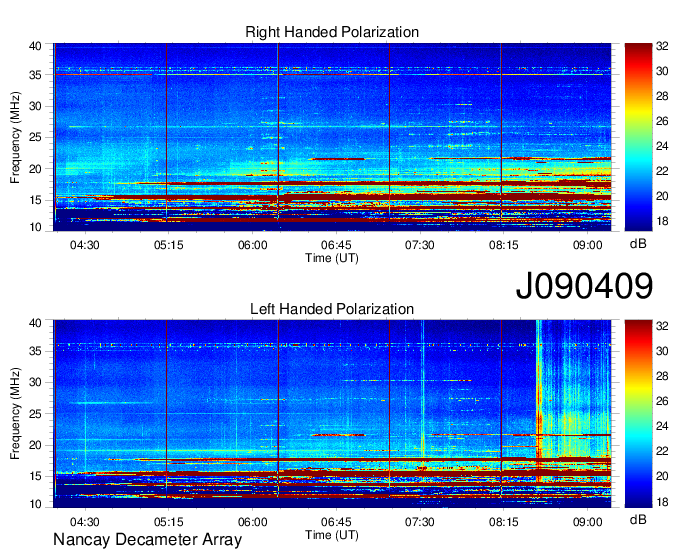Click the 22 value on Right Handed colorbar
Viewport: 680px width, 552px height.
[662, 171]
